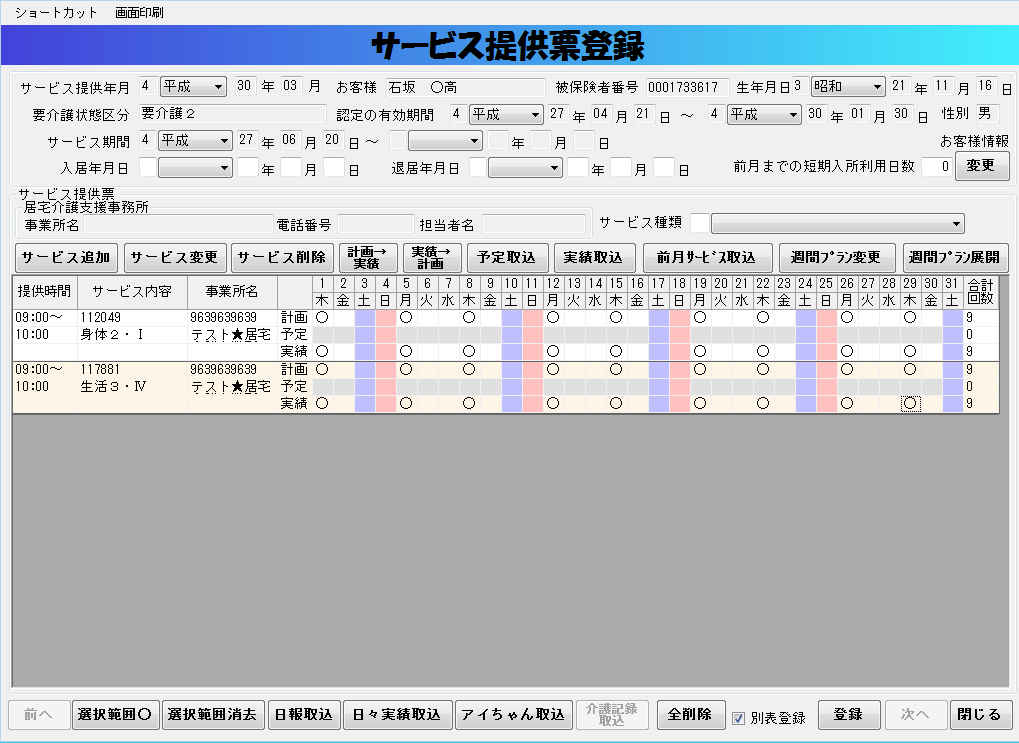Click the 日報取込 button
The height and width of the screenshot is (743, 1019).
click(303, 714)
